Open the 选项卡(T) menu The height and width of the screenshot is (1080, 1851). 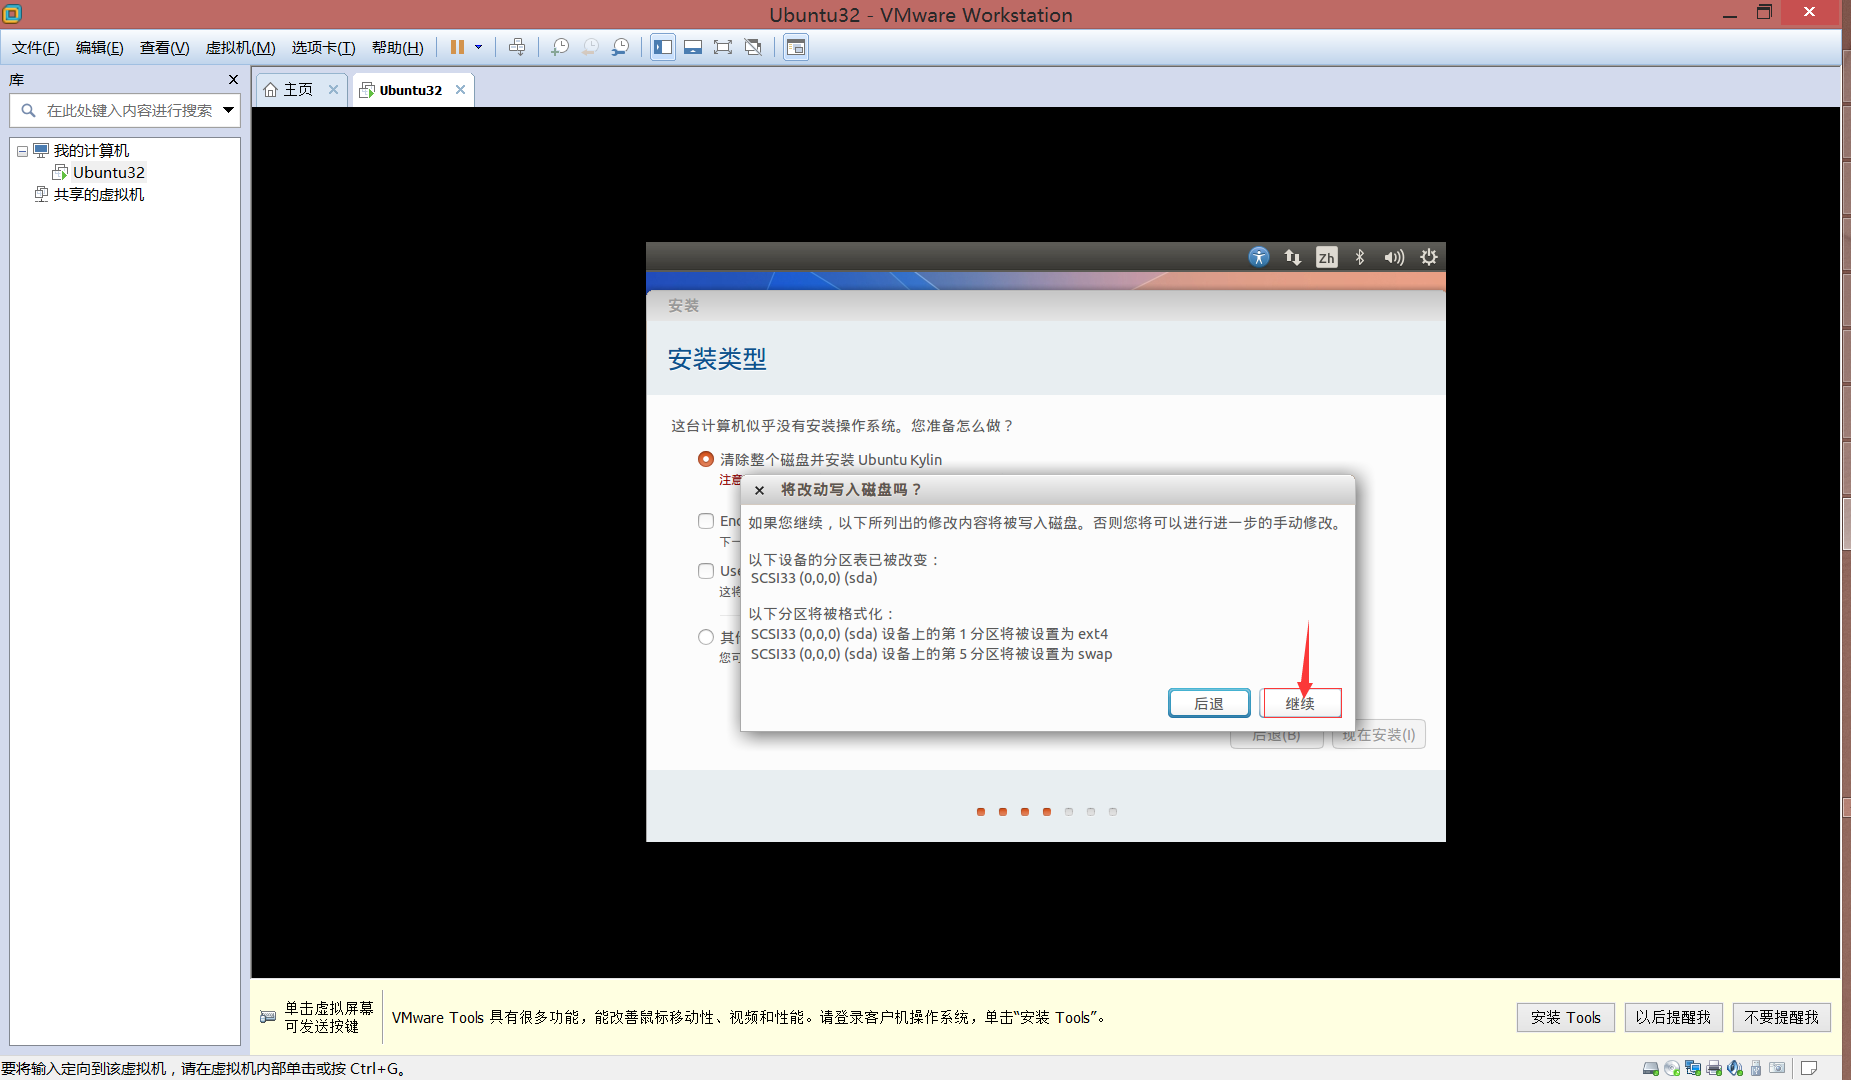point(323,48)
